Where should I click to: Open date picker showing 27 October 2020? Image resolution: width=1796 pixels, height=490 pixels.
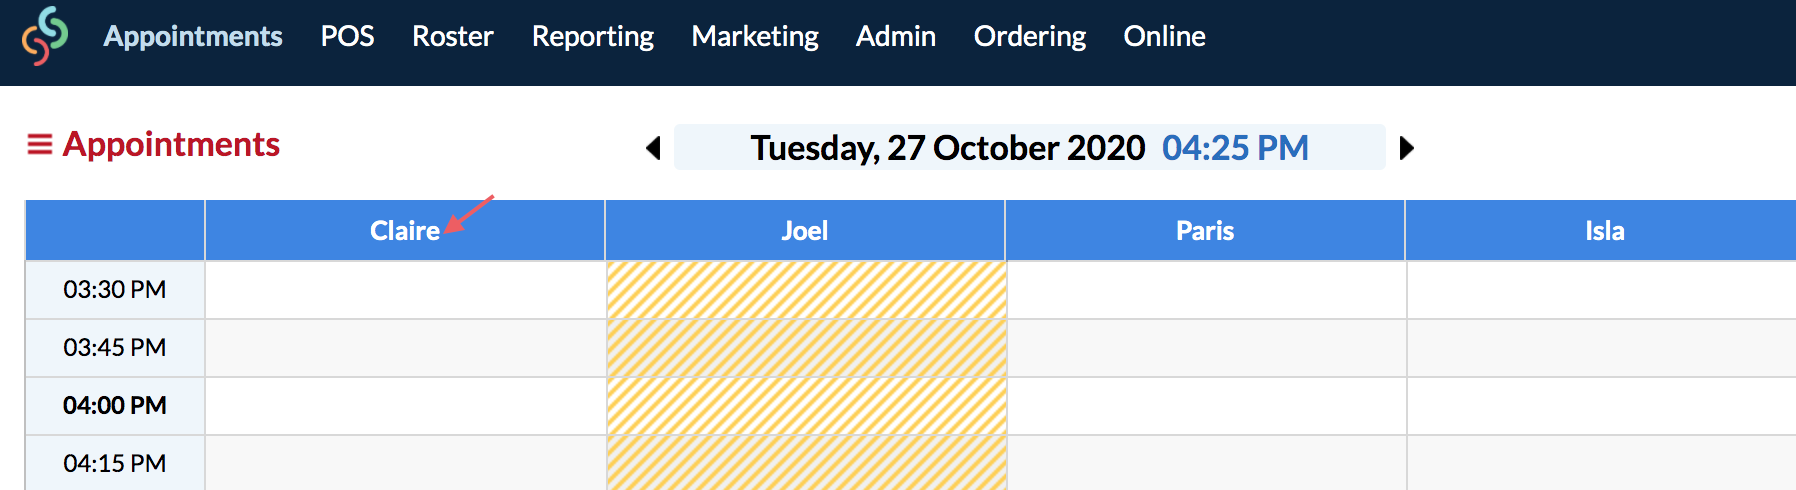click(x=1029, y=148)
